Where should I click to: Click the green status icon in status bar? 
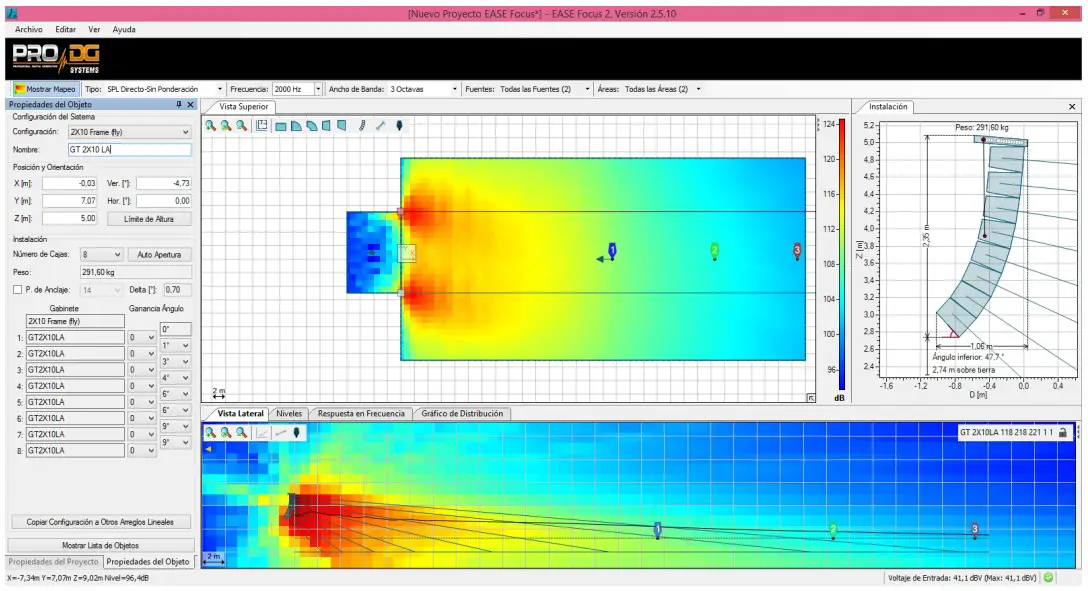pyautogui.click(x=1048, y=577)
